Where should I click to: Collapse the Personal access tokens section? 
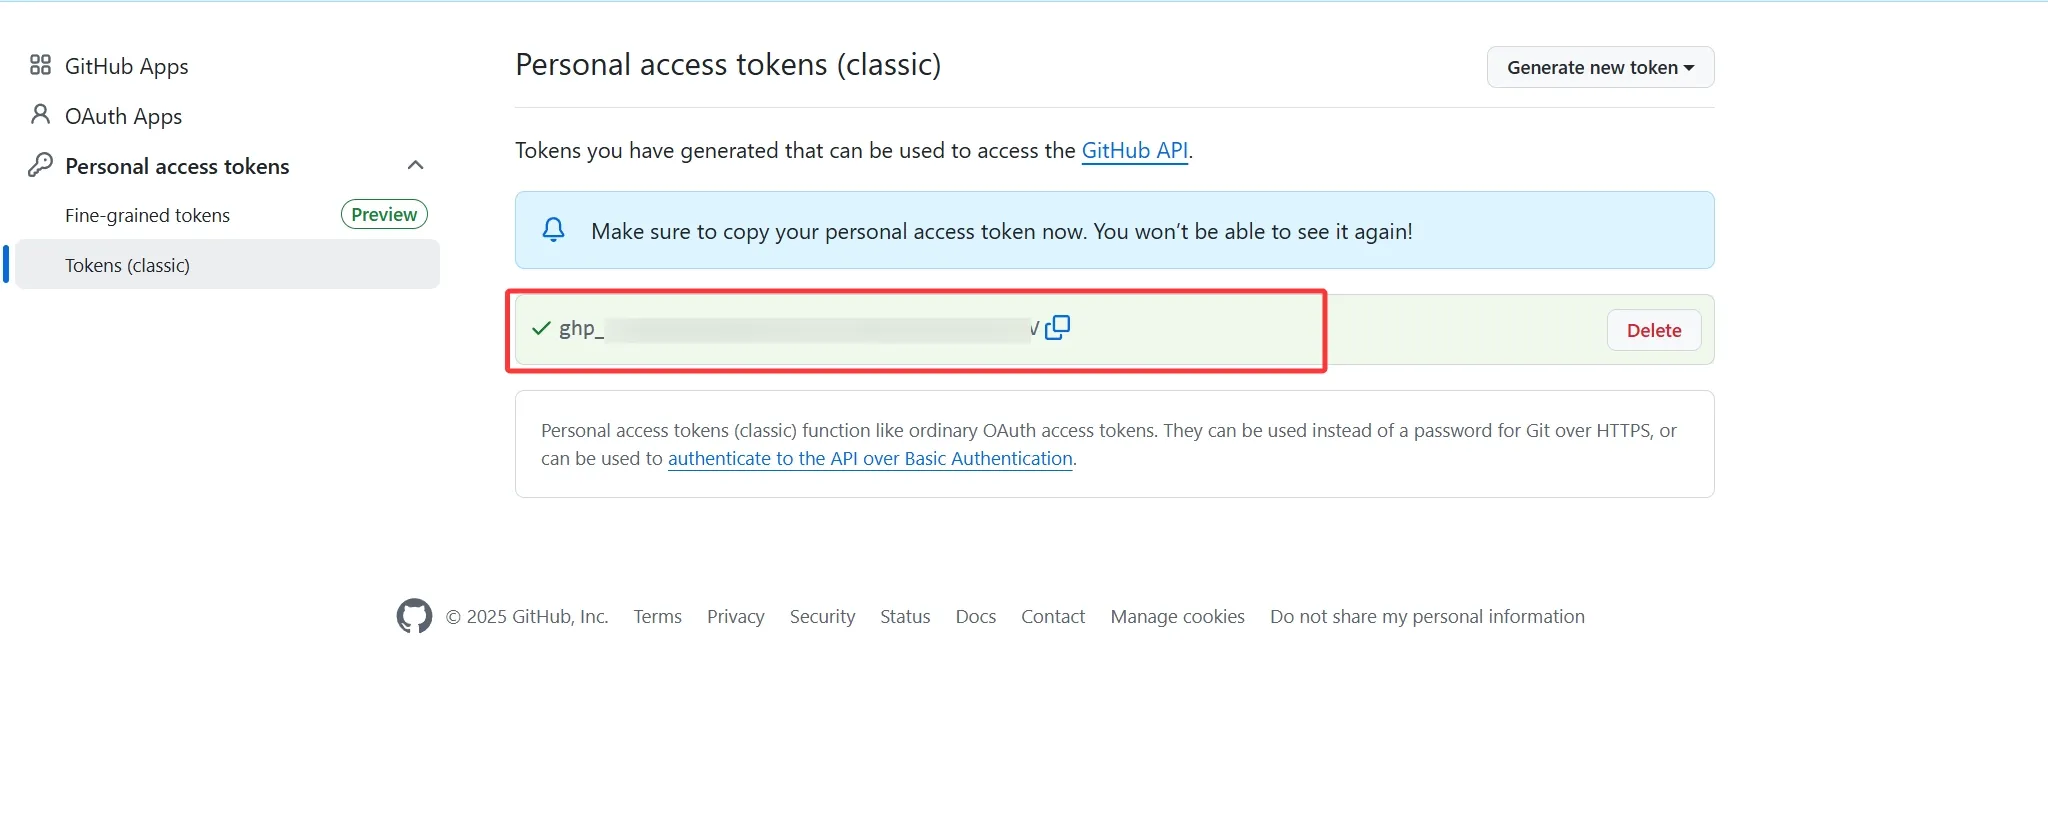(x=416, y=165)
